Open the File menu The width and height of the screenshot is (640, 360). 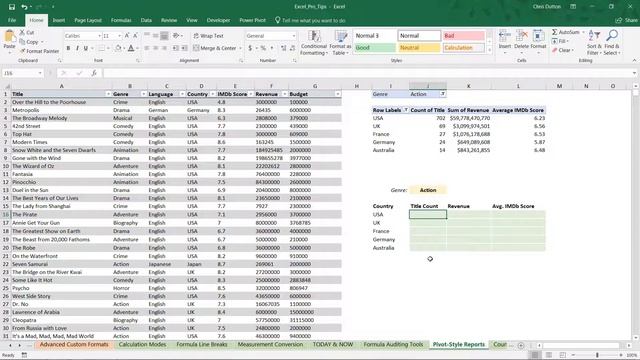[x=12, y=20]
